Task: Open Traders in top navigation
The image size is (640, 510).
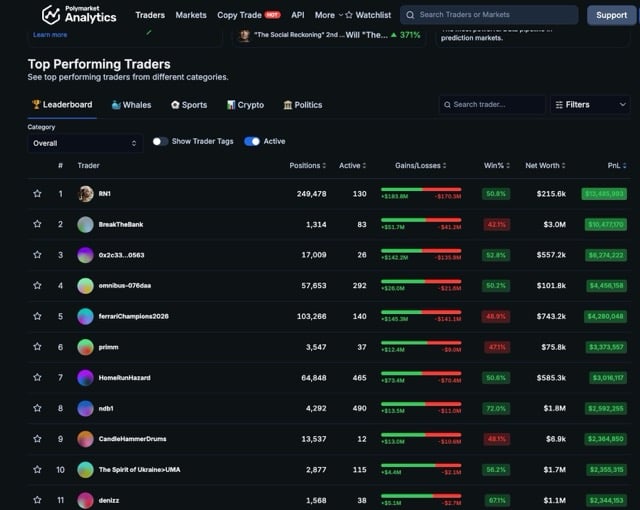Action: [150, 15]
